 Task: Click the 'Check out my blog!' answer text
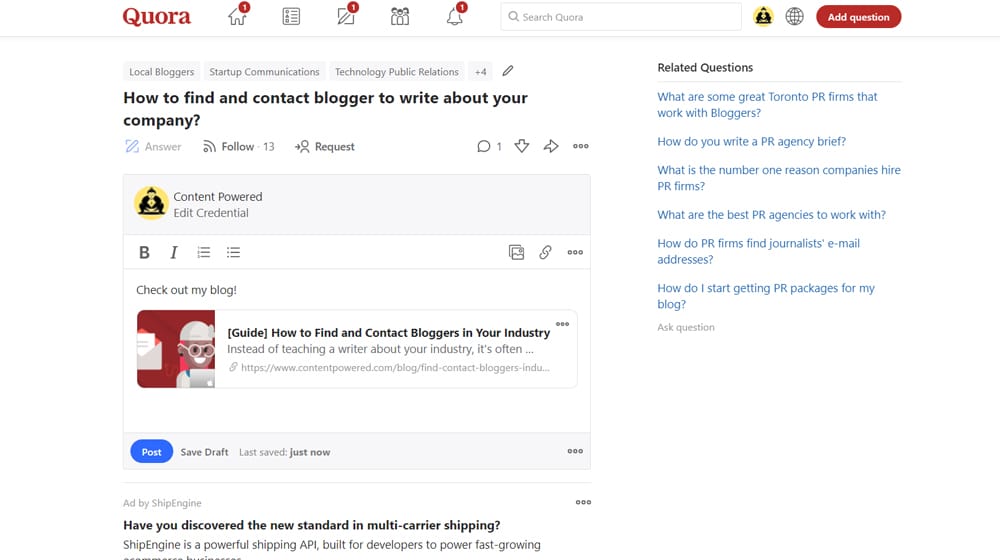(186, 290)
